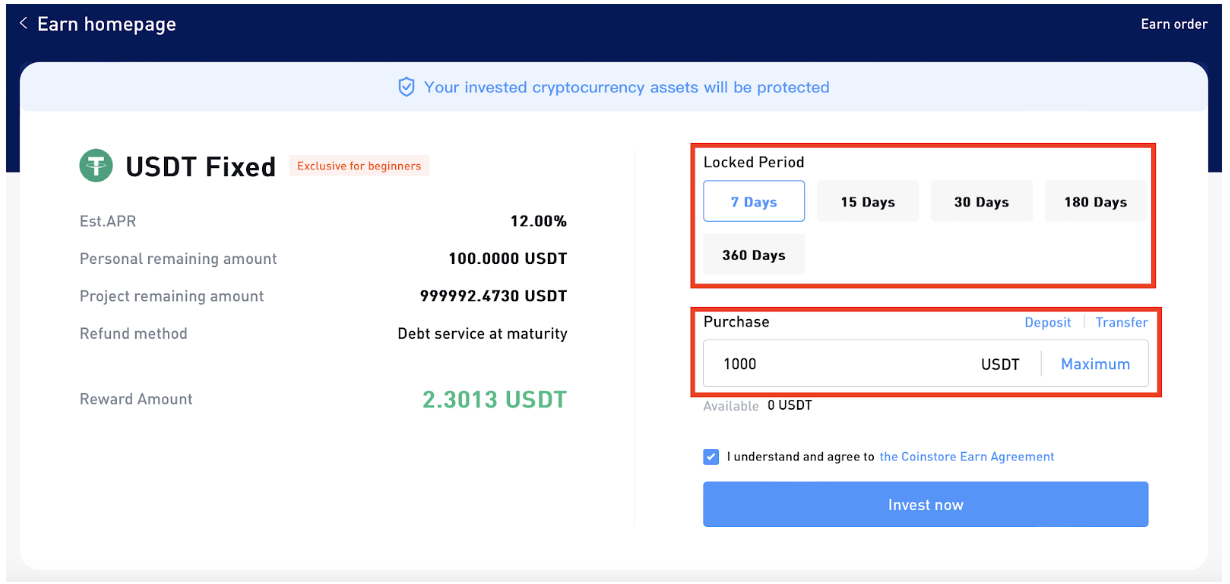Click the 100.0000 USDT personal remaining amount

[x=508, y=258]
